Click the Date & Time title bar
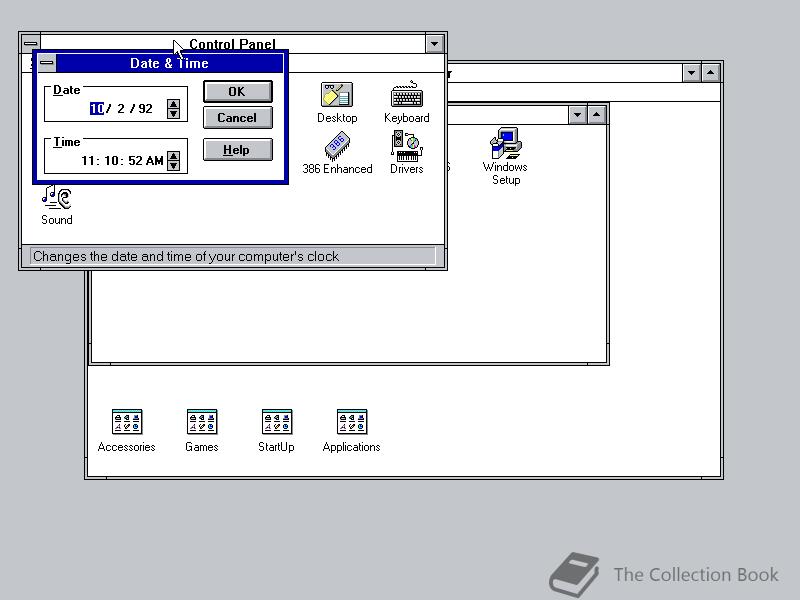Viewport: 800px width, 600px height. (x=169, y=63)
